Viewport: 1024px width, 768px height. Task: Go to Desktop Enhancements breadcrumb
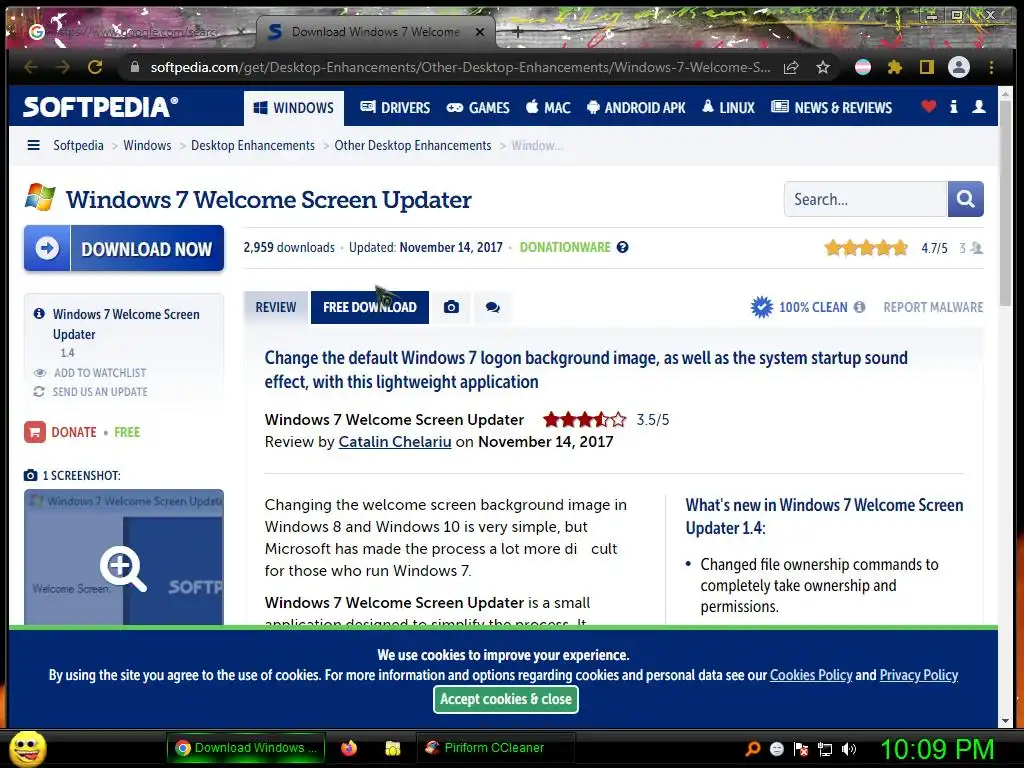coord(253,146)
